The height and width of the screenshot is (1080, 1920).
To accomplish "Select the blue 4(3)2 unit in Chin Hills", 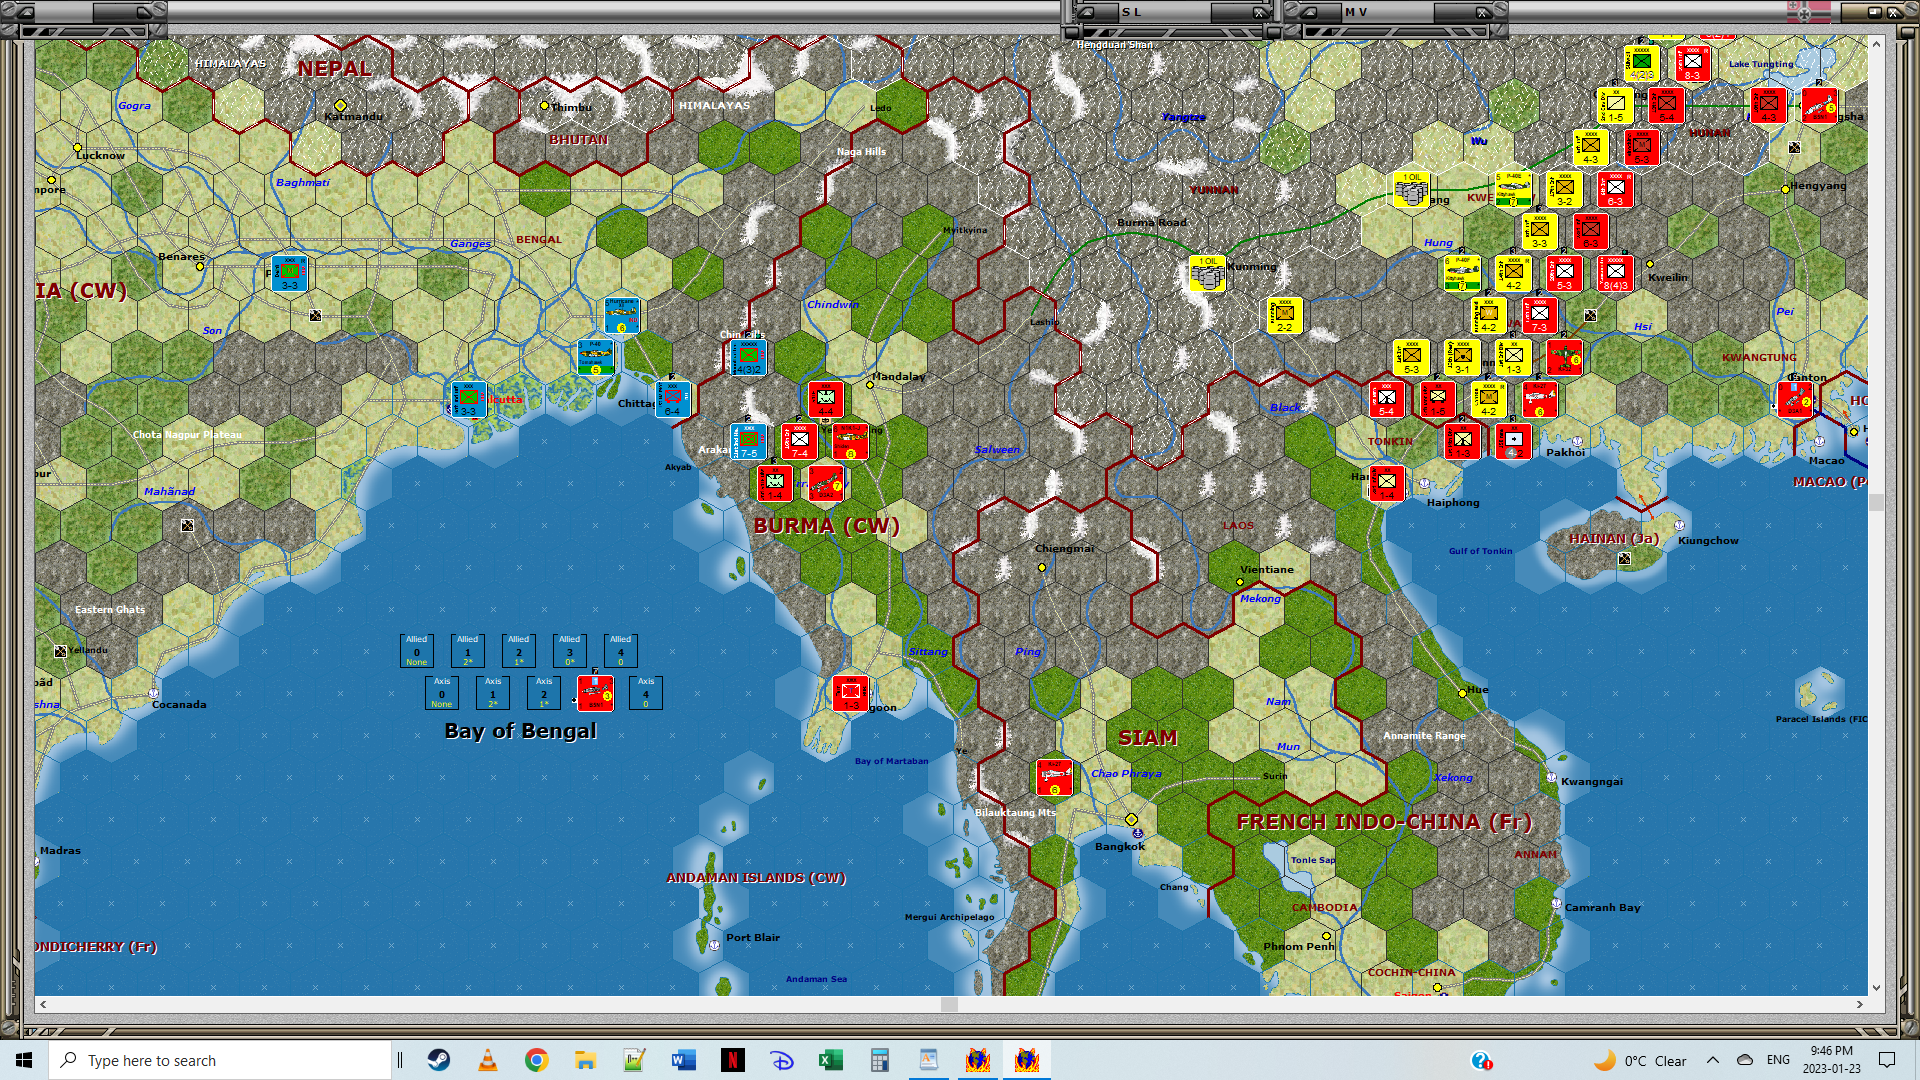I will (x=748, y=357).
